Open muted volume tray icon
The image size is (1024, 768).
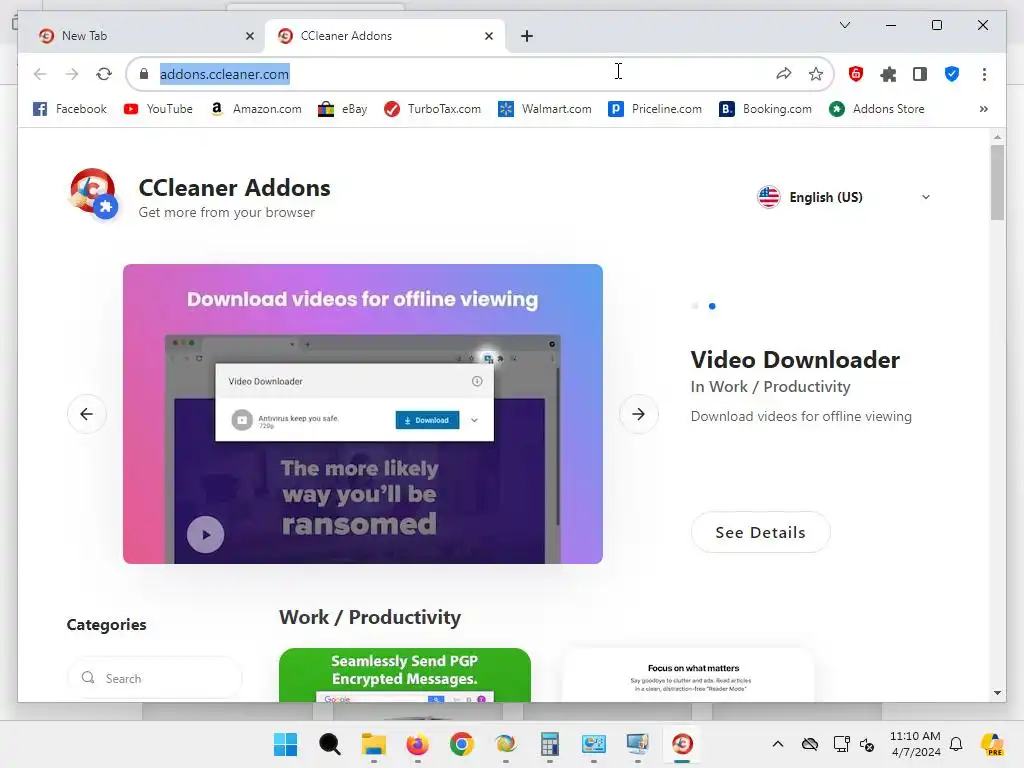click(x=867, y=744)
